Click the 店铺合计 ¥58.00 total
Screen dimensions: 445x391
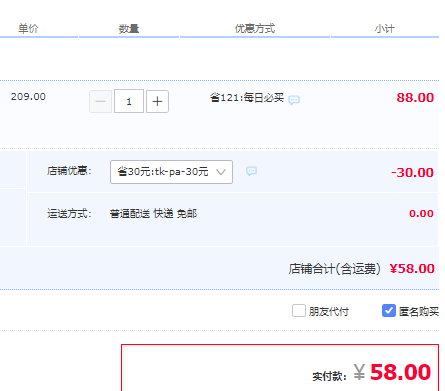361,269
